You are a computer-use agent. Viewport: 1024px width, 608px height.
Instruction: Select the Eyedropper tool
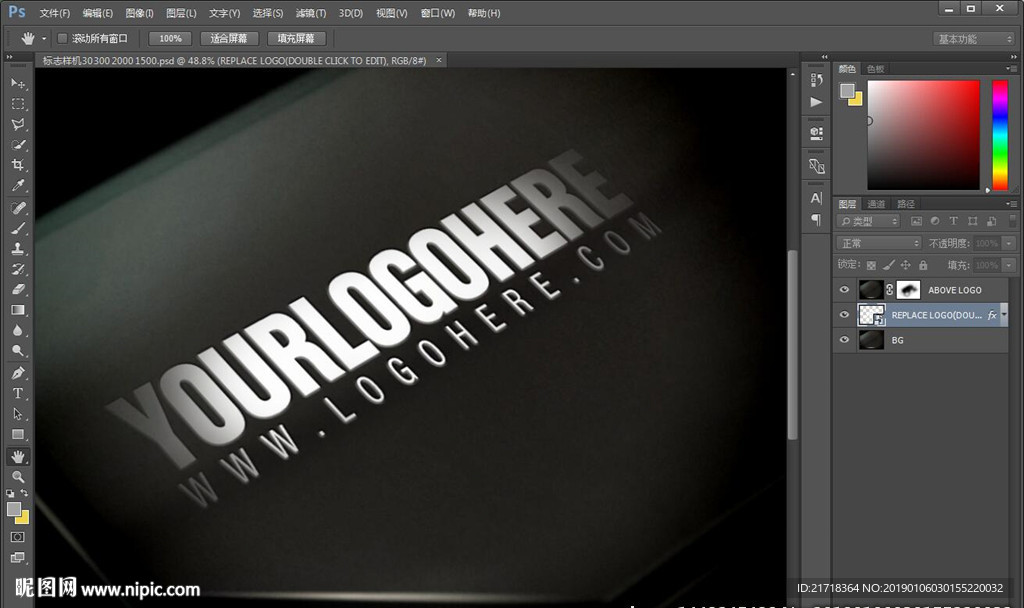coord(18,186)
